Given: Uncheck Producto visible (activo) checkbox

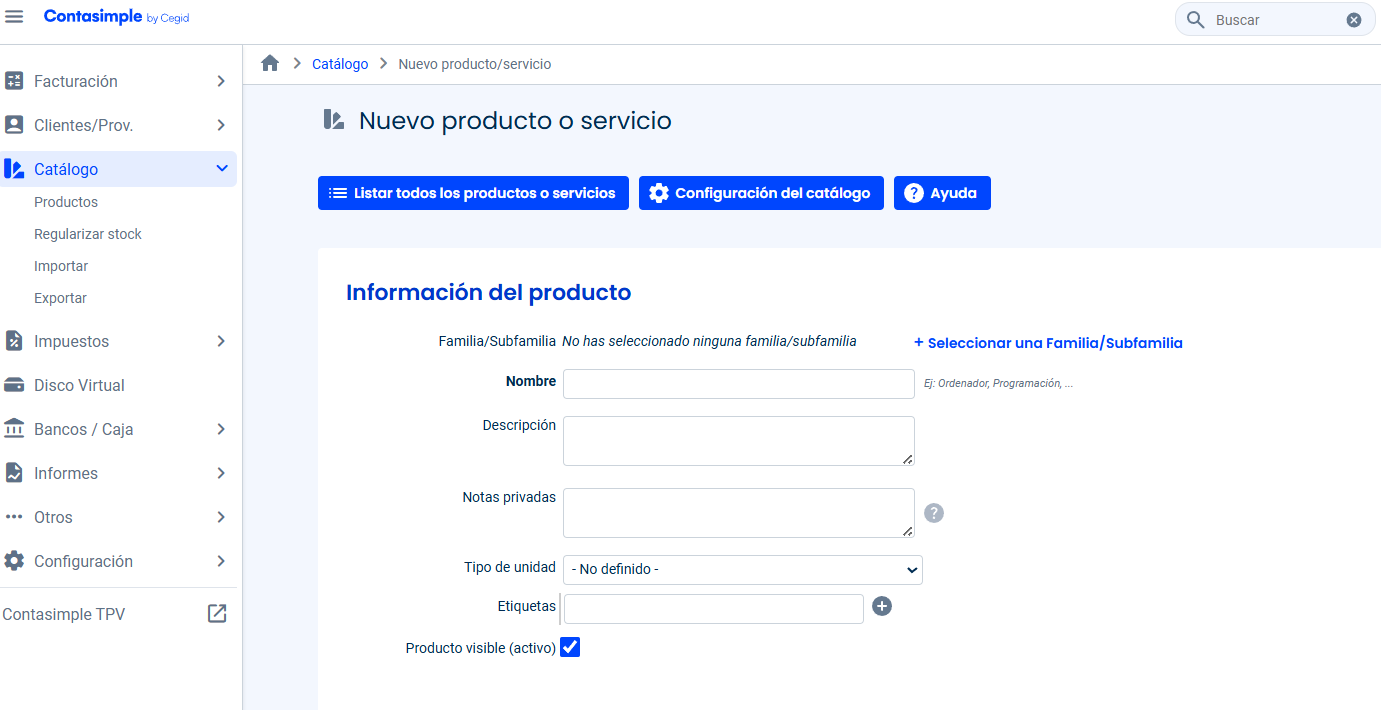Looking at the screenshot, I should tap(570, 647).
